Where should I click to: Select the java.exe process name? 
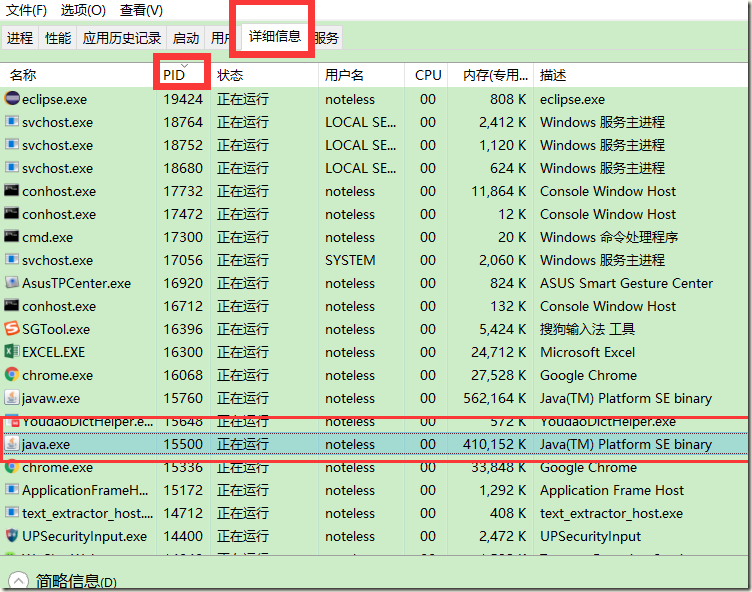(x=46, y=444)
